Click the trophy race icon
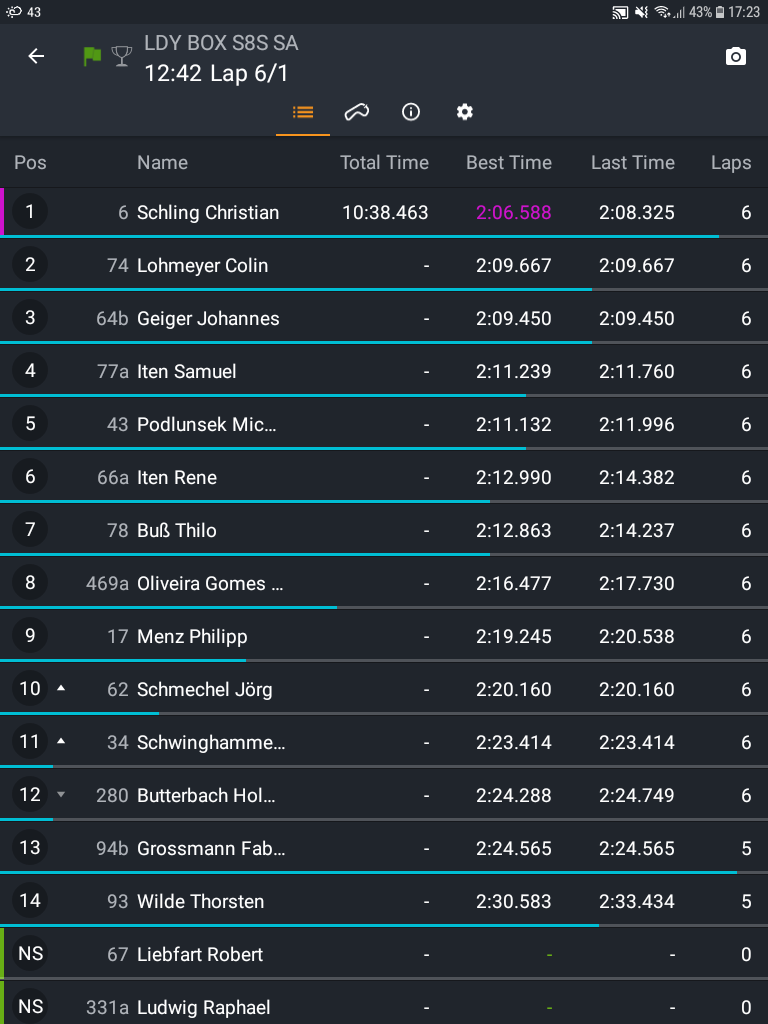The height and width of the screenshot is (1024, 768). tap(122, 56)
